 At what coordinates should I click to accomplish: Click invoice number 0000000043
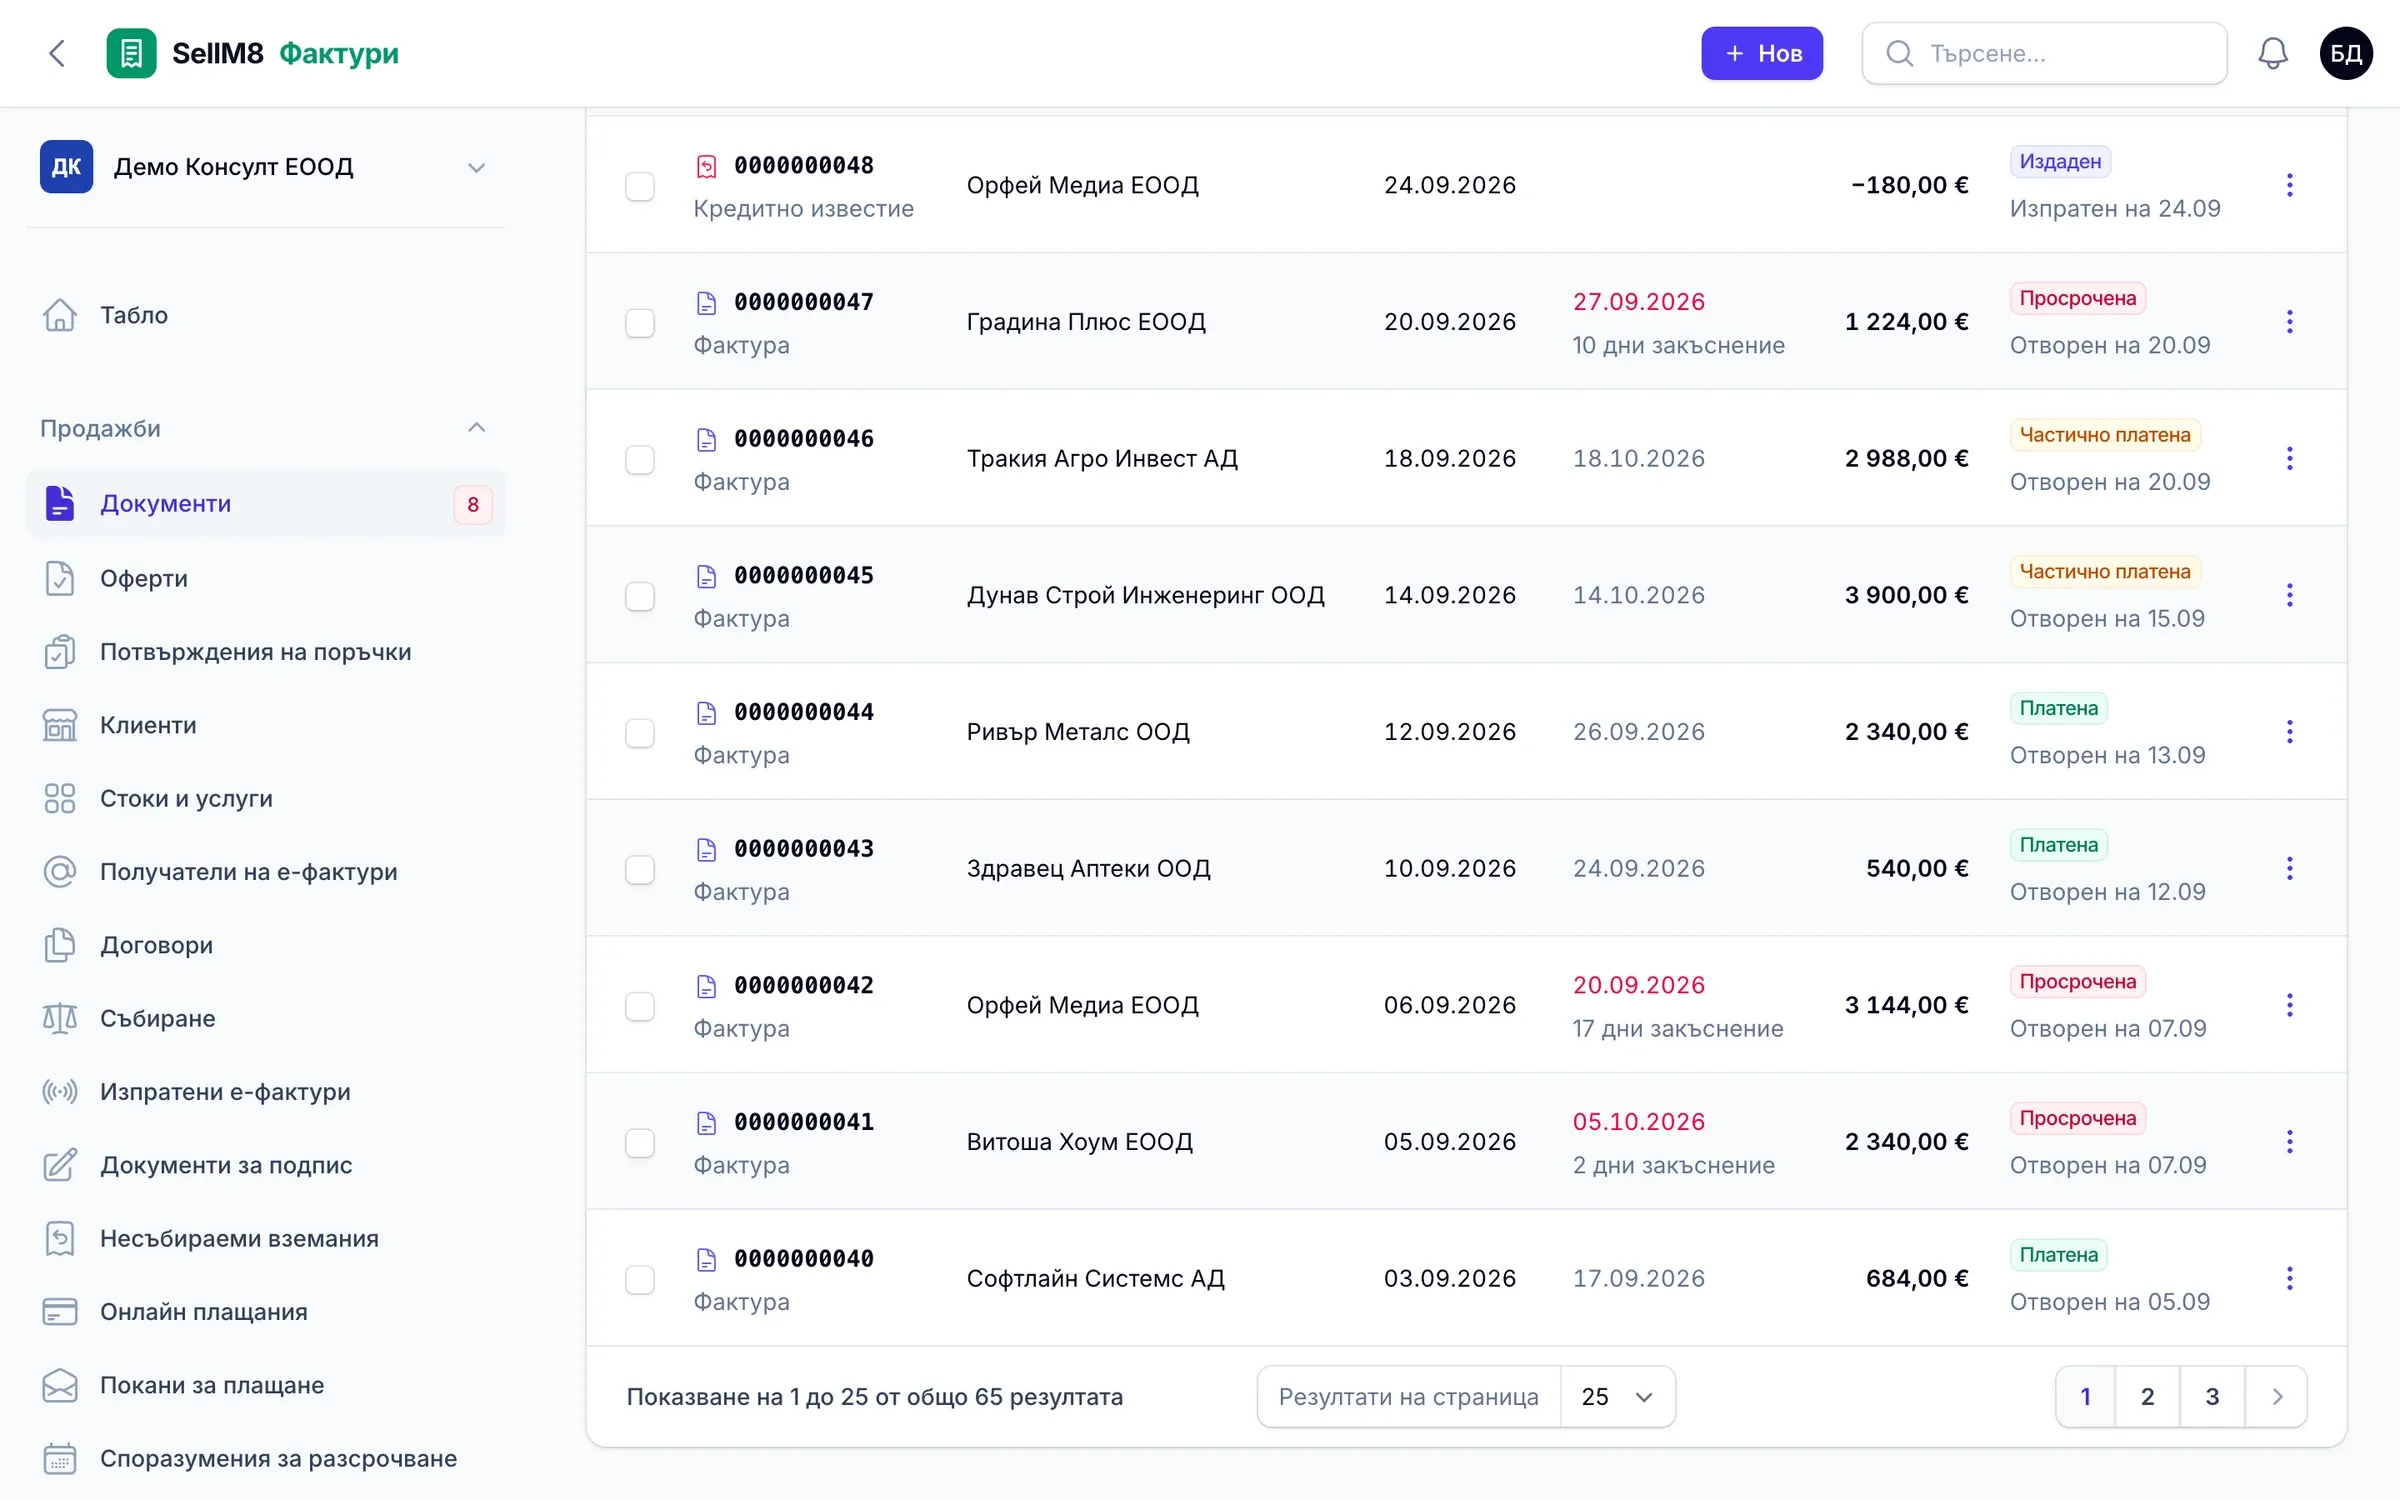(x=803, y=848)
